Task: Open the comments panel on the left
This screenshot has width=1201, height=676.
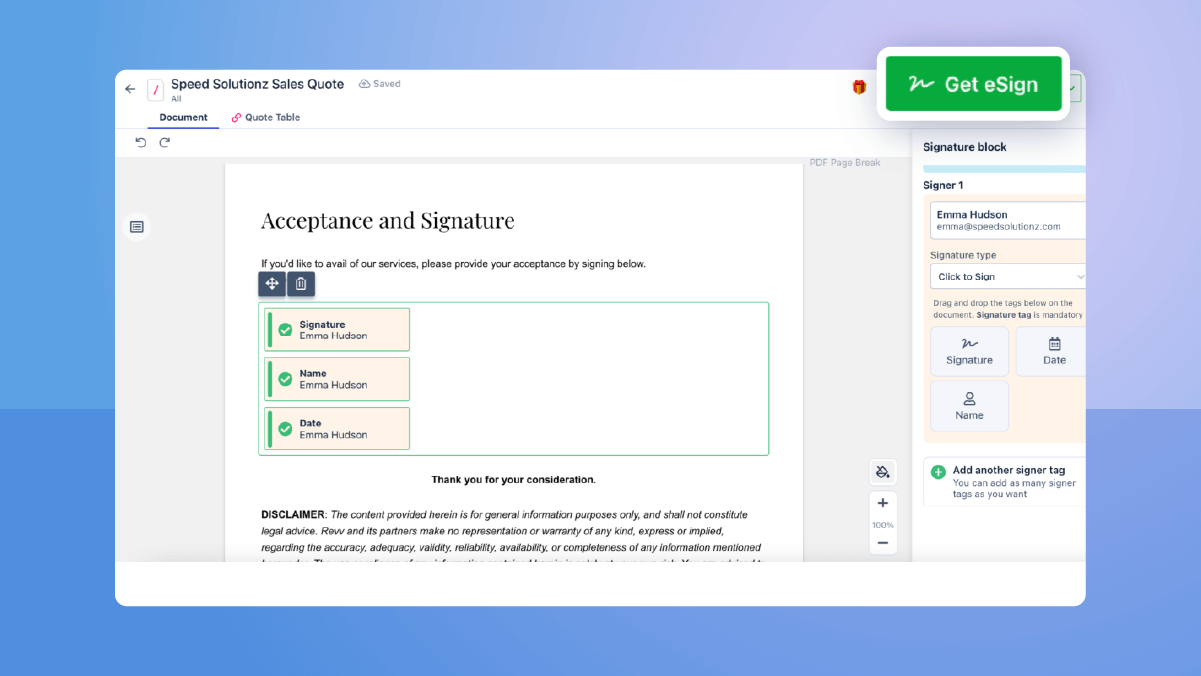Action: click(x=136, y=227)
